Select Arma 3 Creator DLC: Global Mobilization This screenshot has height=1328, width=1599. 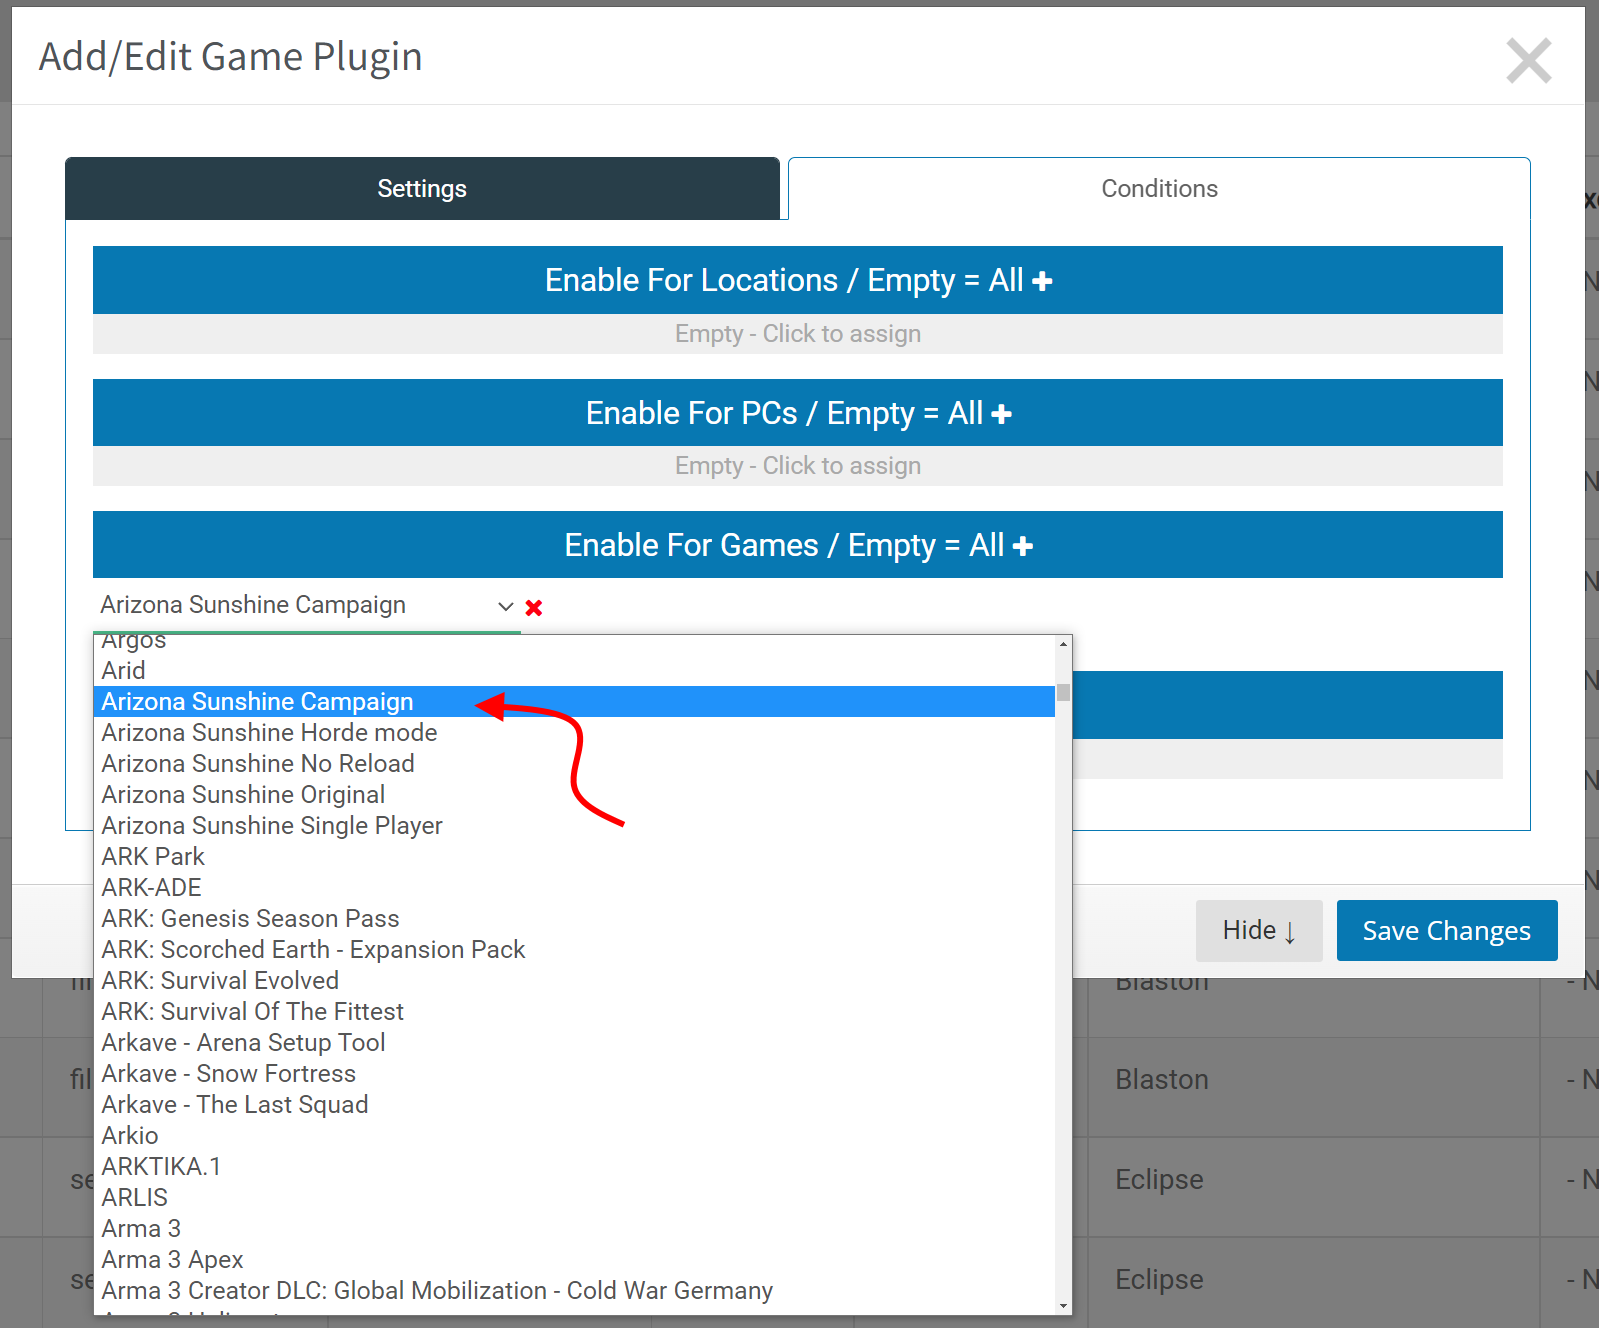point(575,1290)
